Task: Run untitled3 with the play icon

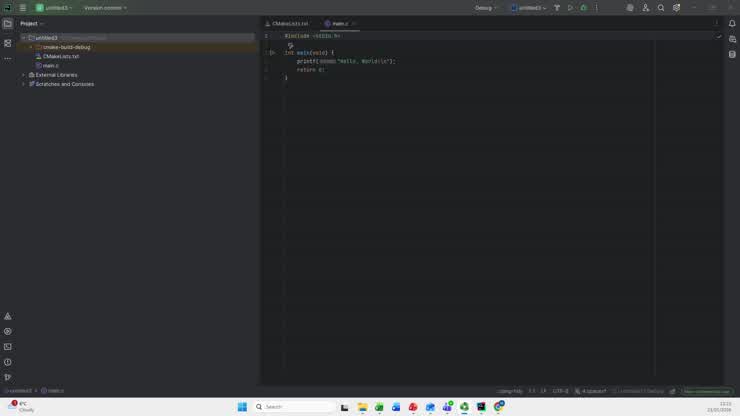Action: click(570, 8)
